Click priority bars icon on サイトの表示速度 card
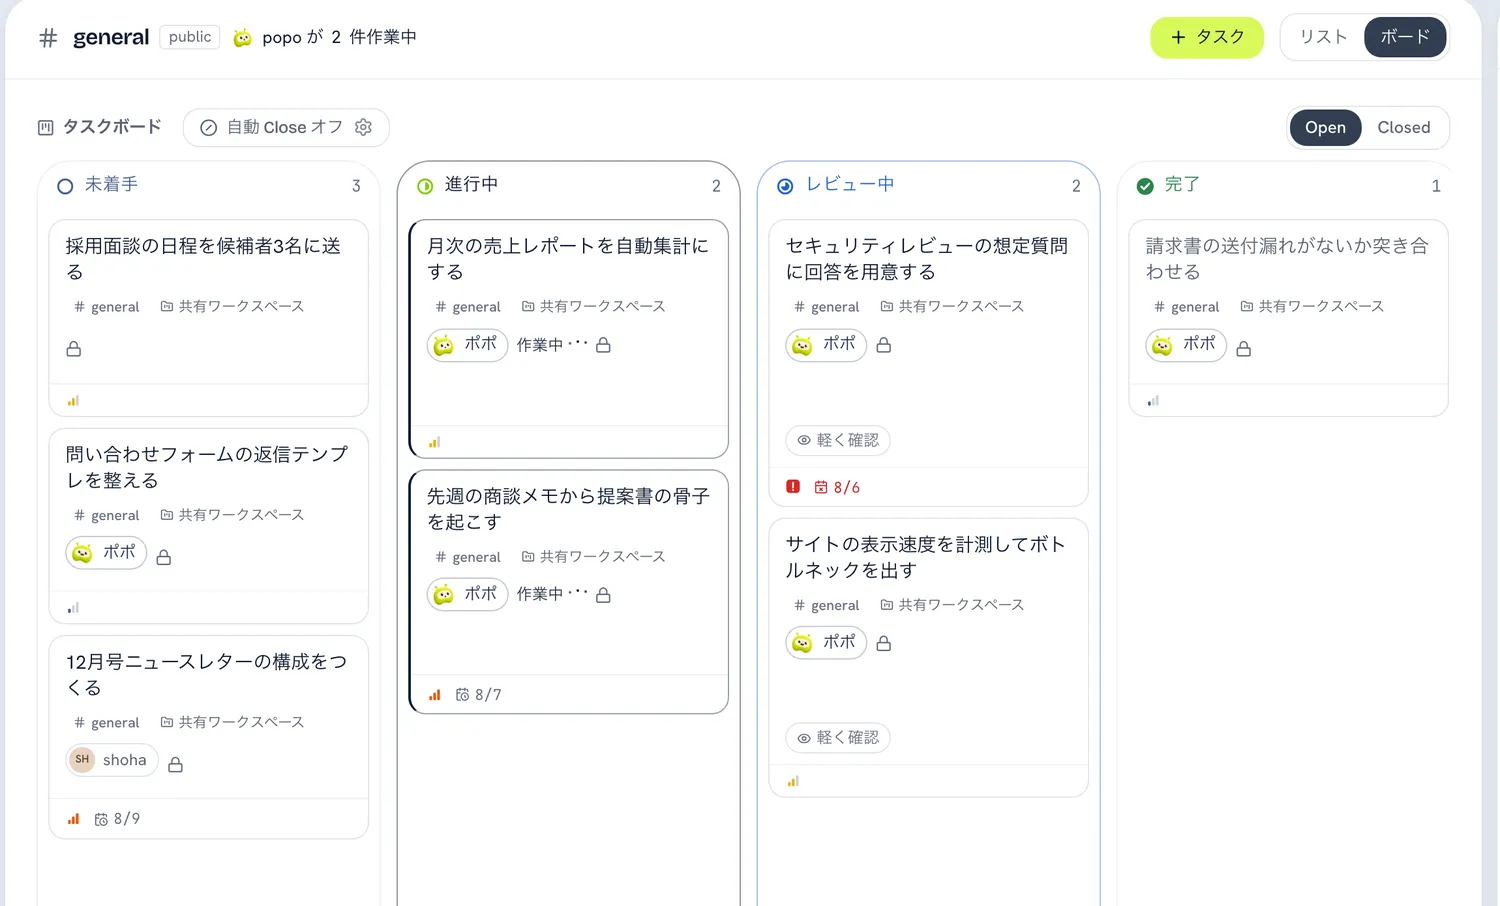The height and width of the screenshot is (906, 1500). point(793,782)
